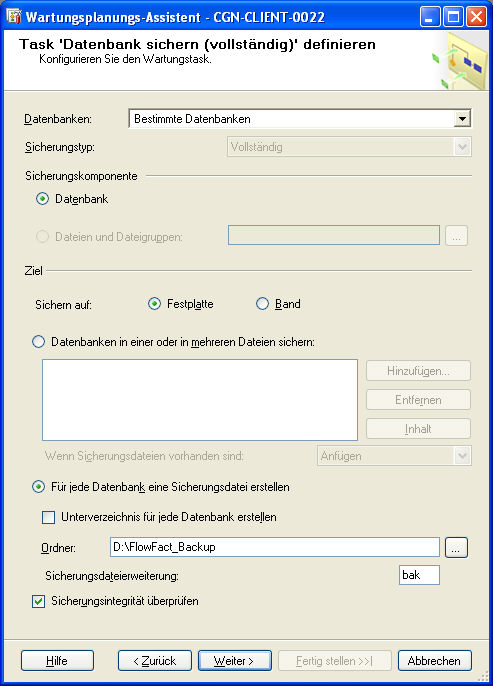This screenshot has height=686, width=493.
Task: Minimize the Wartungsplanungs-Assistent window
Action: (x=430, y=17)
